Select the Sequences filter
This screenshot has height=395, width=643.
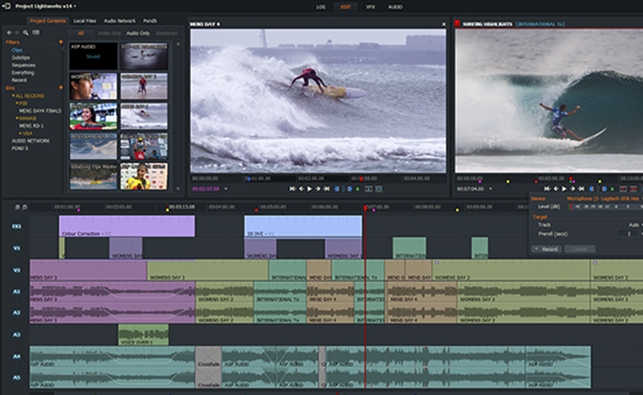point(23,65)
